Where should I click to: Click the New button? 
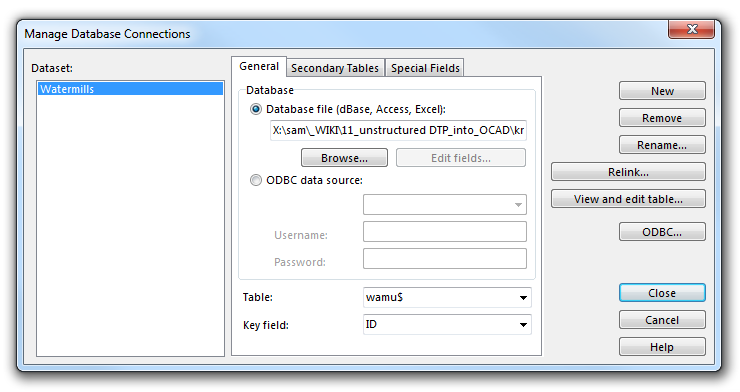pyautogui.click(x=662, y=91)
